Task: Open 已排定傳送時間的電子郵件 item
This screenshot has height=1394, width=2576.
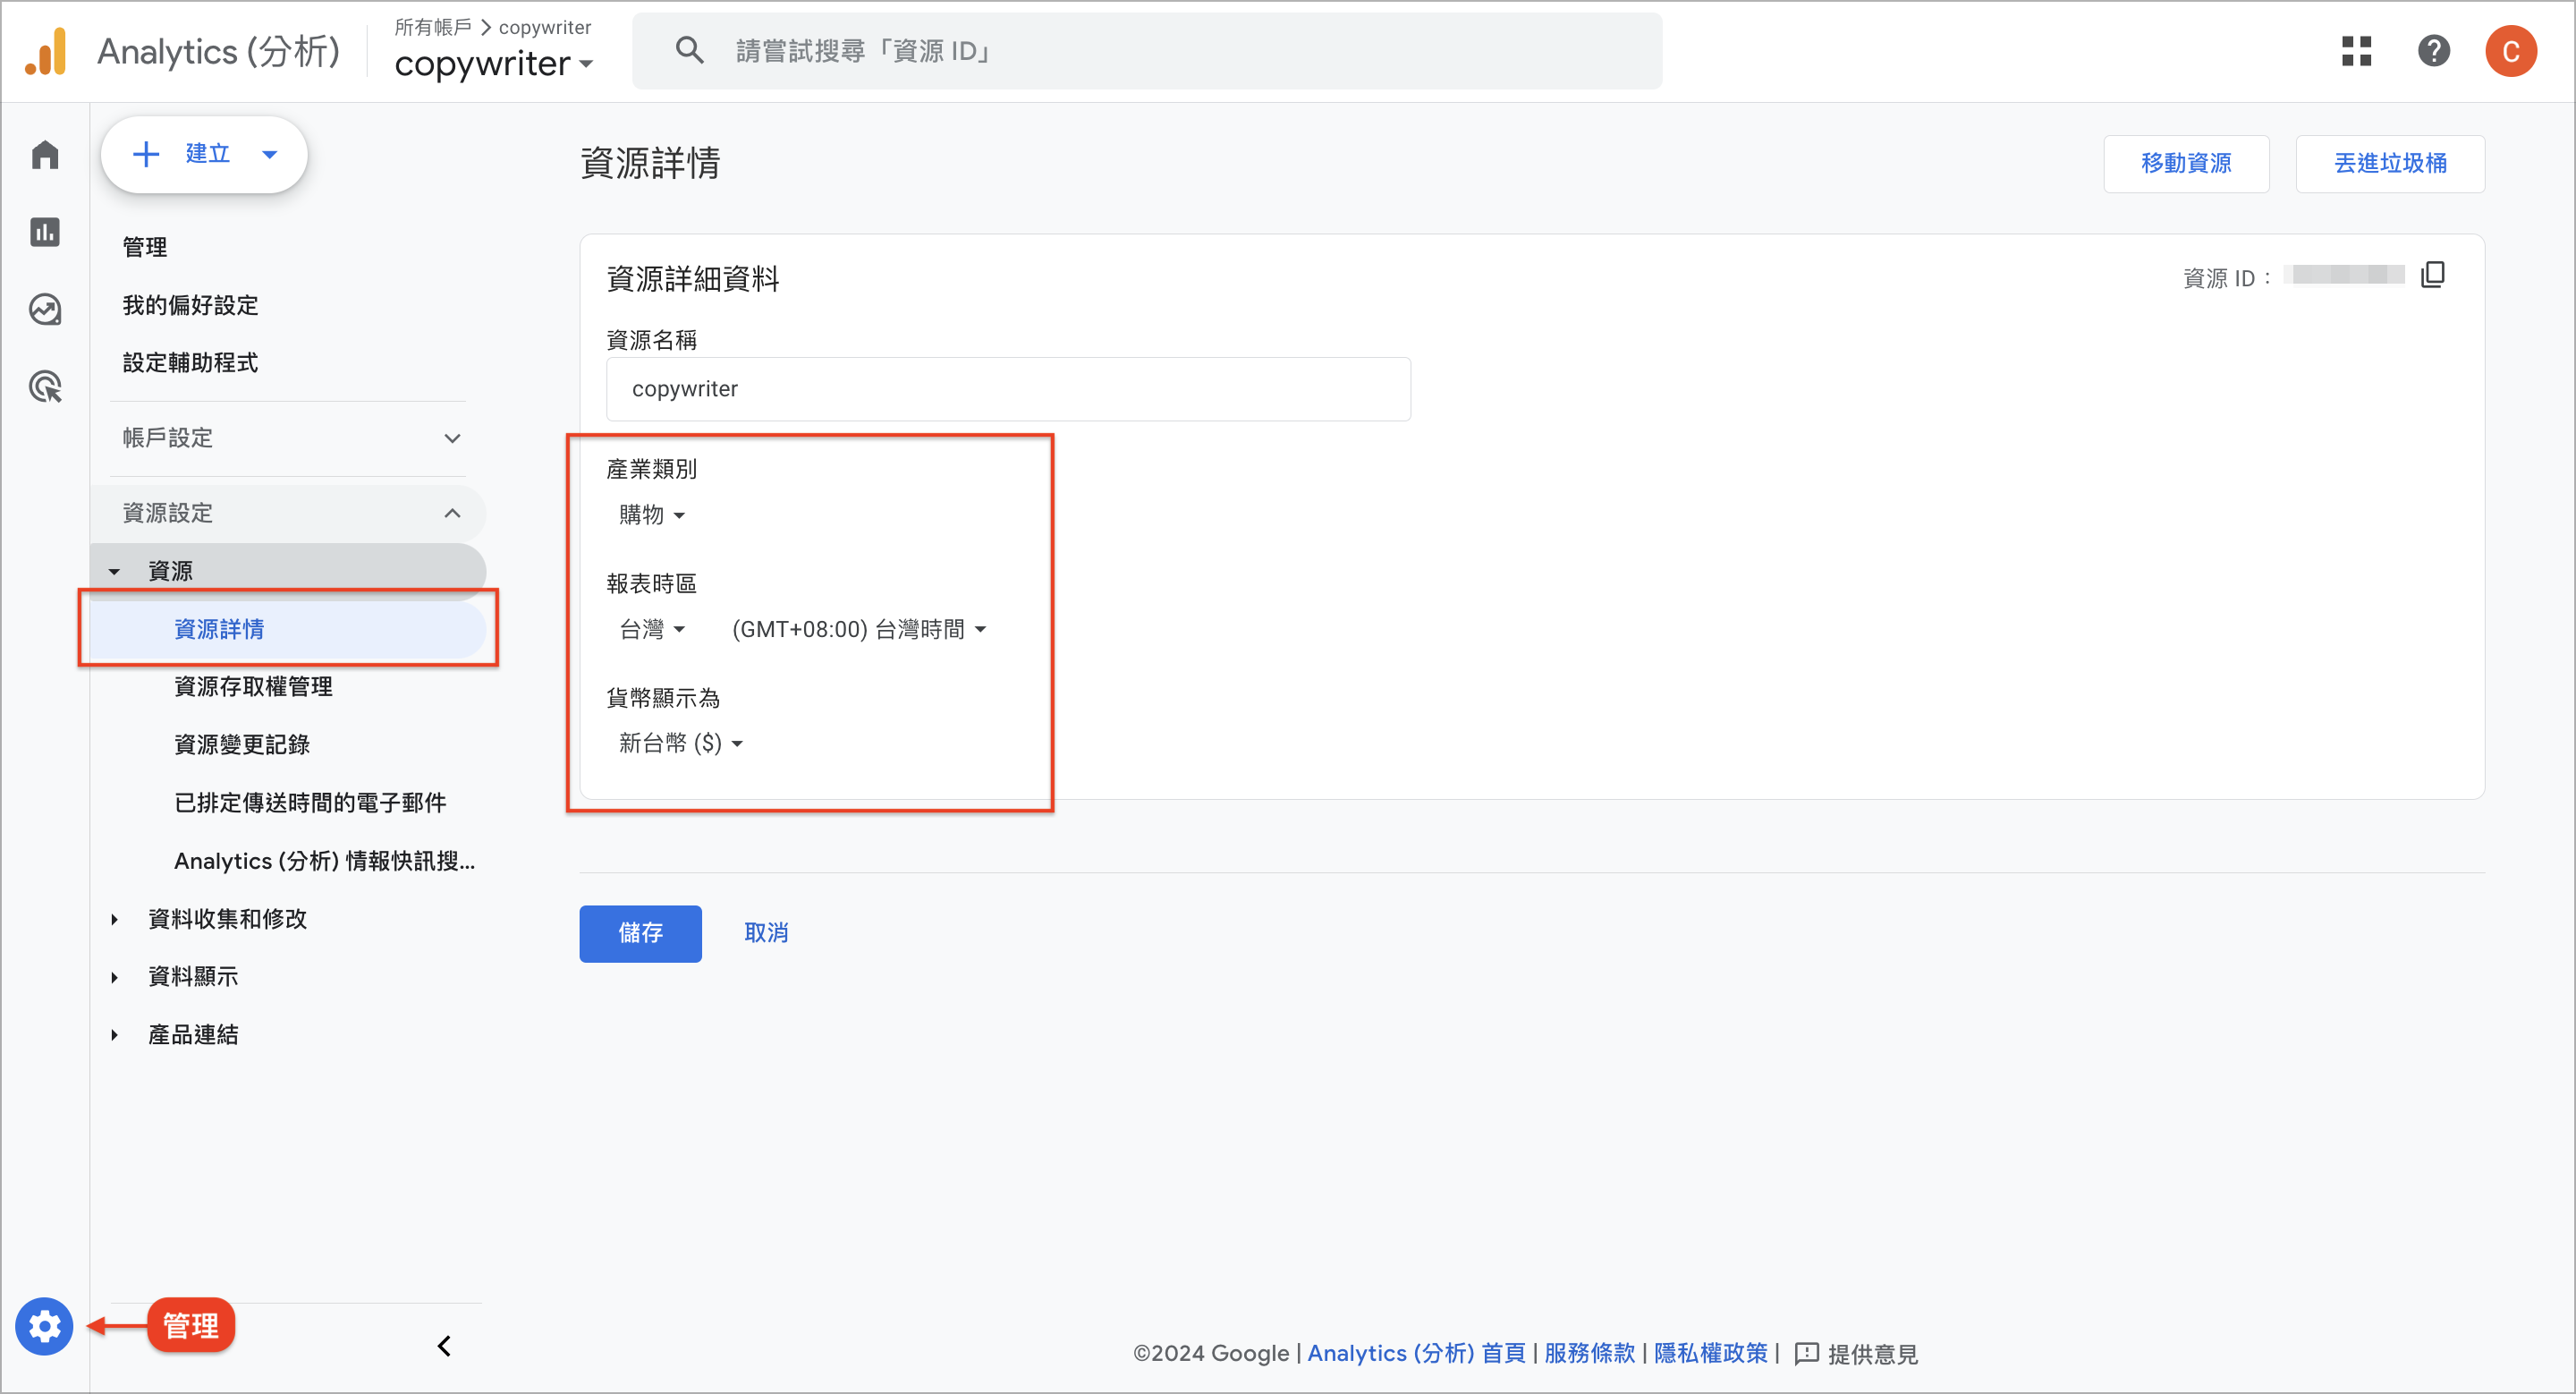Action: (x=310, y=802)
